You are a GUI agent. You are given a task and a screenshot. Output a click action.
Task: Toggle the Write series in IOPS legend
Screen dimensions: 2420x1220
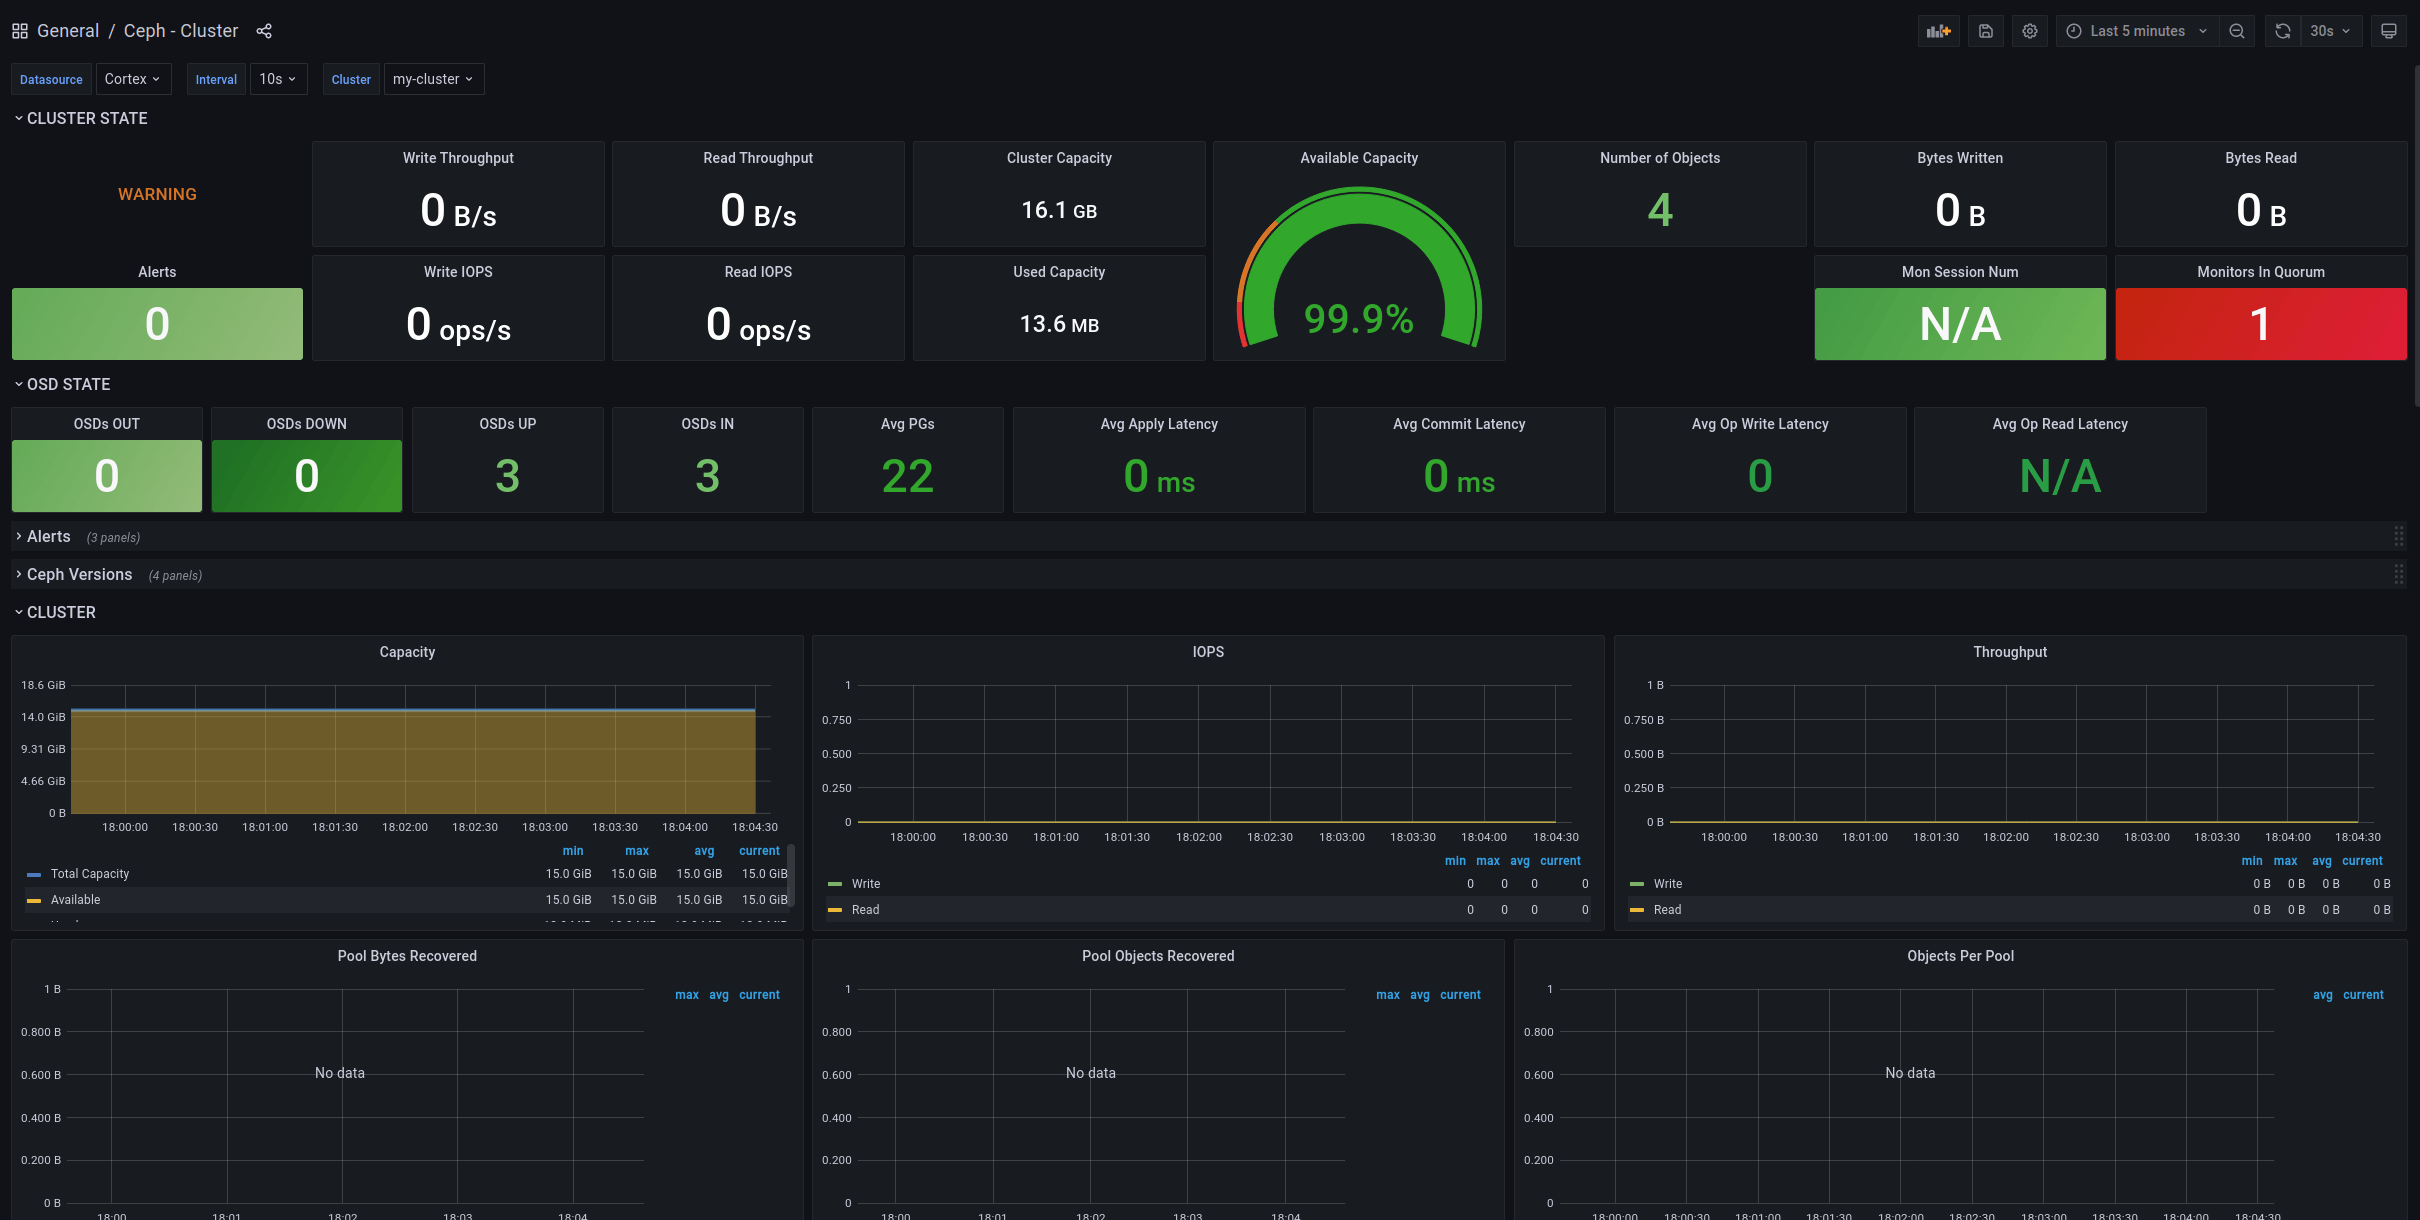pos(866,883)
